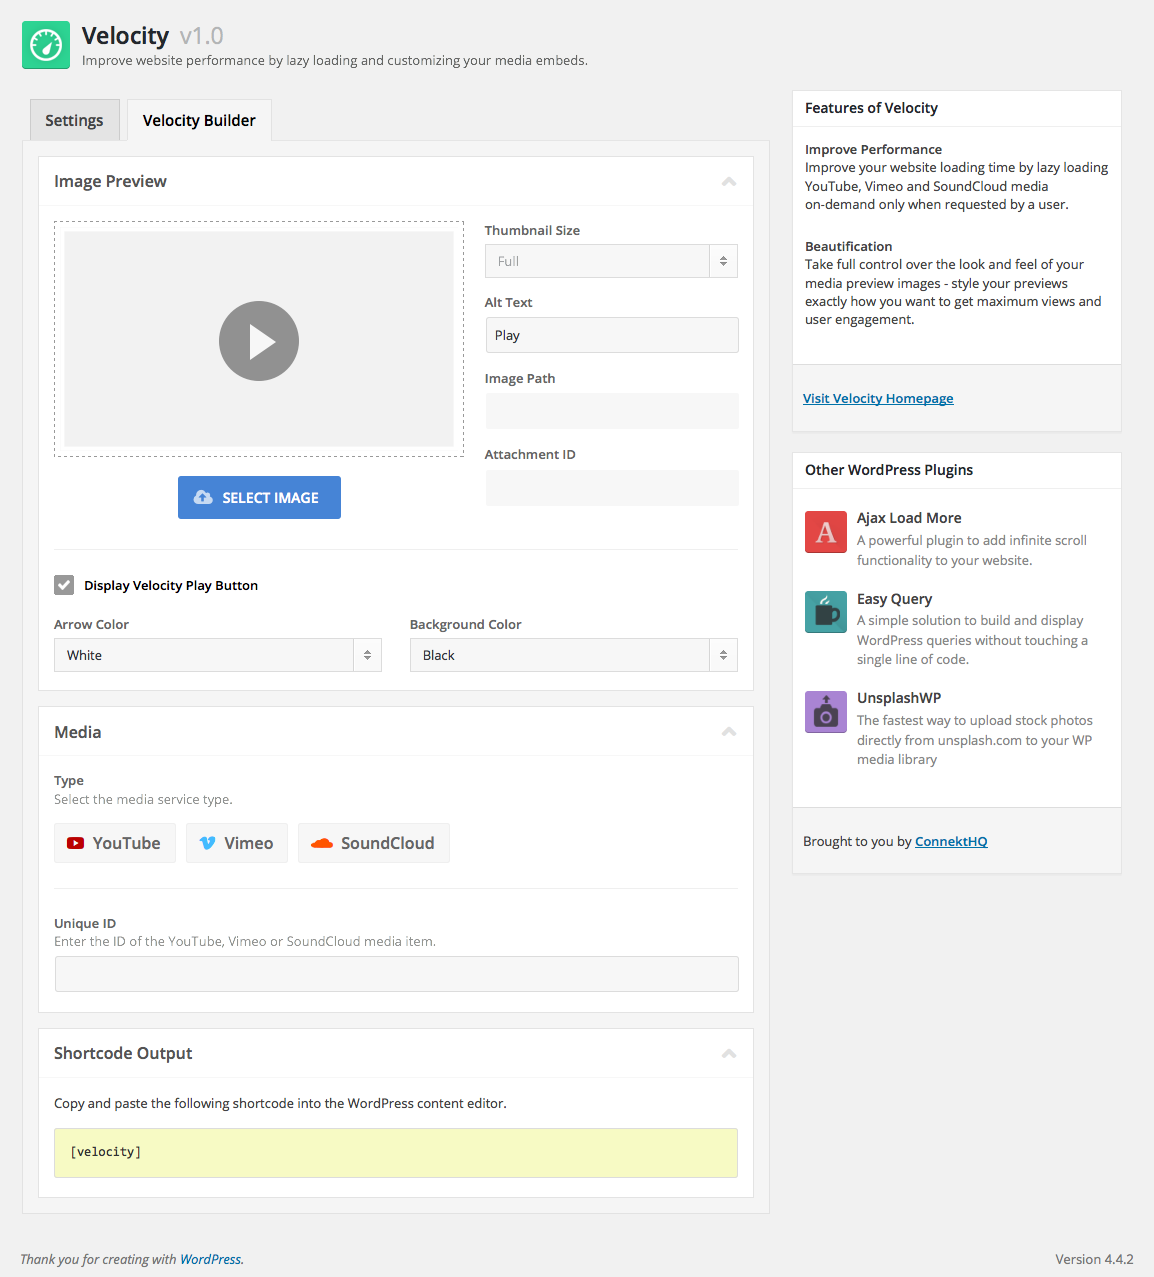
Task: Click the Velocity speedometer logo icon
Action: pos(46,45)
